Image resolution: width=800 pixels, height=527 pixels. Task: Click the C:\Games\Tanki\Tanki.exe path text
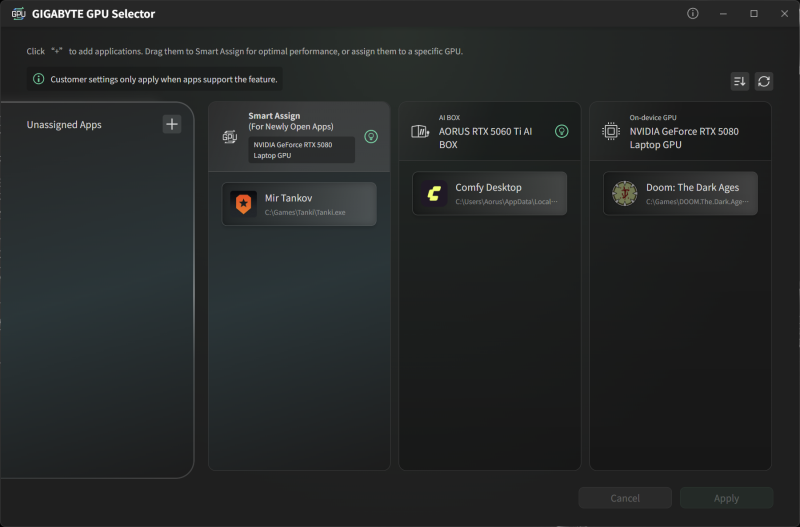tap(305, 212)
